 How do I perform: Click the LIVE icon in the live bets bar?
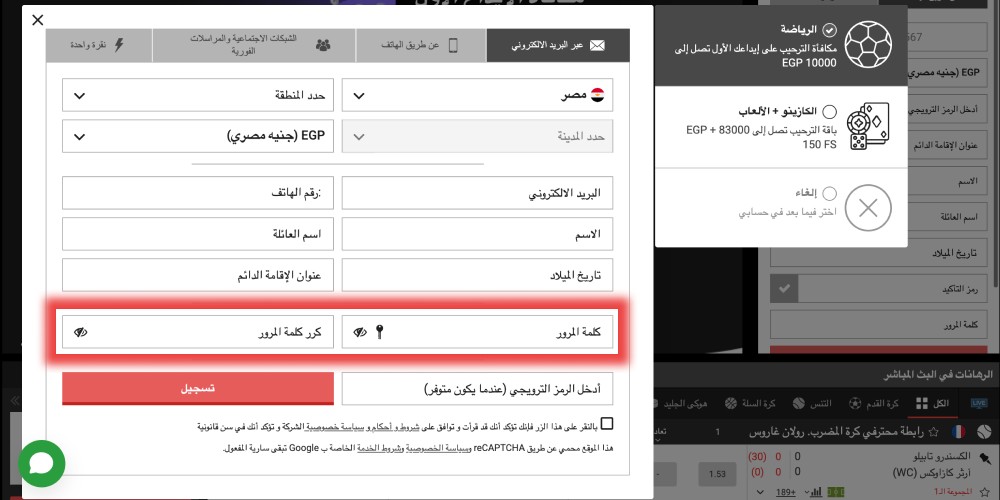click(x=978, y=403)
